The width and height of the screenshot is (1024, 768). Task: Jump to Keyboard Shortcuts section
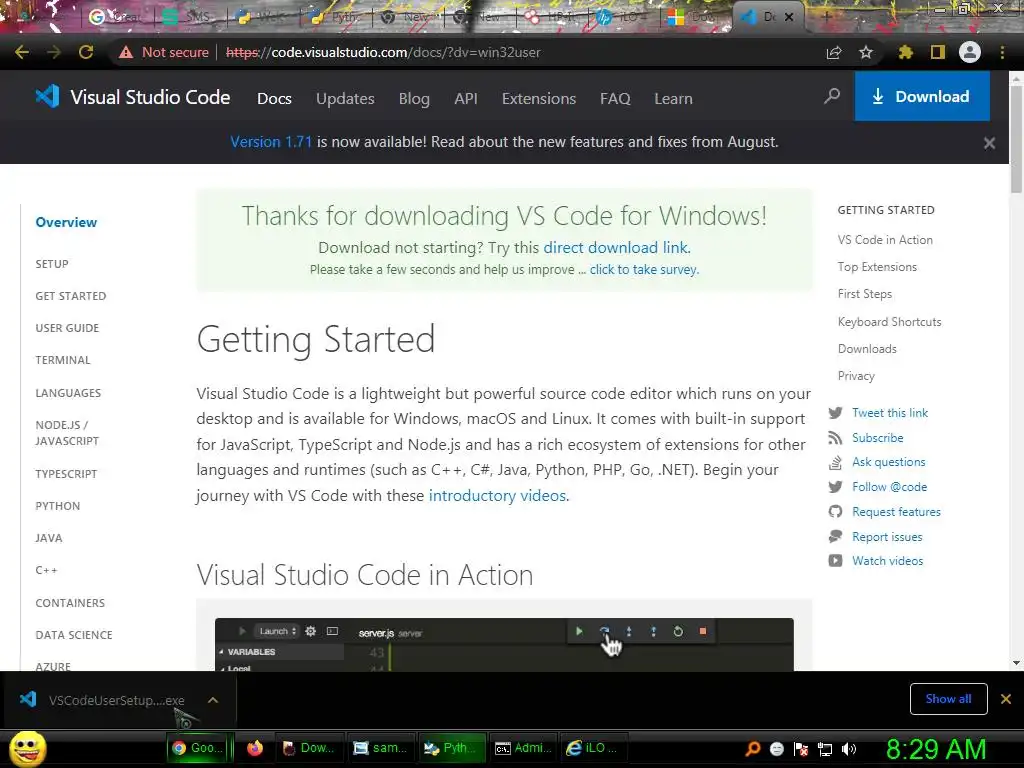click(x=889, y=321)
